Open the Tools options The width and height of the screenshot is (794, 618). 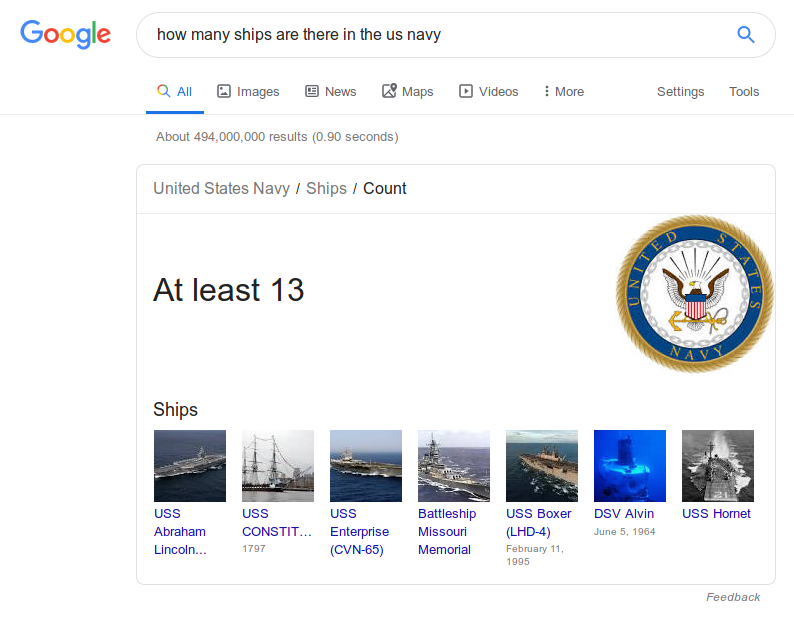pos(744,92)
